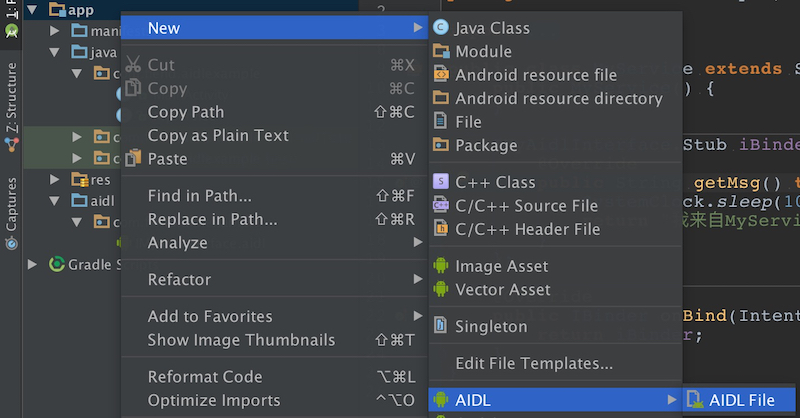
Task: Collapse the aidl folder node
Action: pos(55,201)
